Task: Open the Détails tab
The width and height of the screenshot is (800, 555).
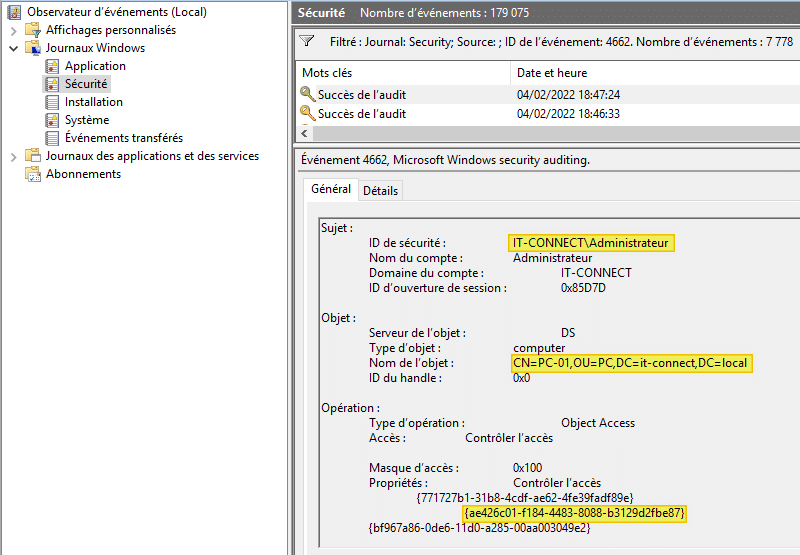Action: pyautogui.click(x=380, y=191)
